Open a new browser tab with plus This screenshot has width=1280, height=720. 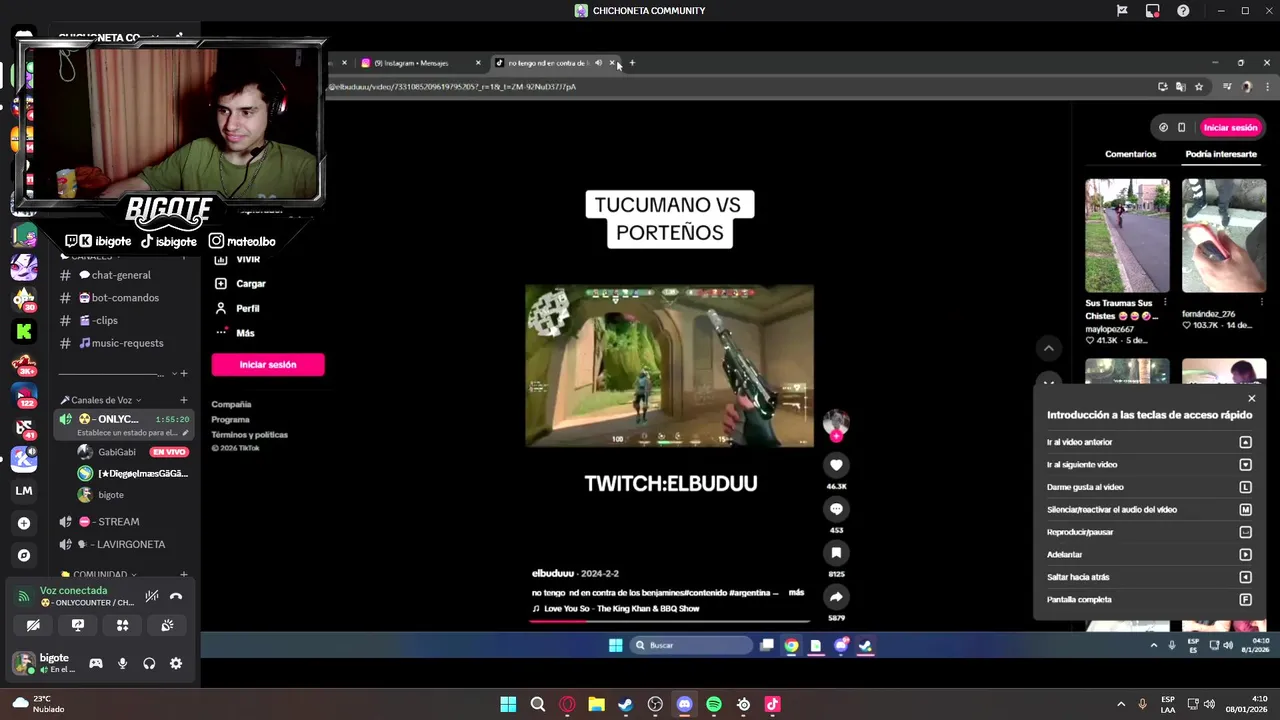point(632,63)
